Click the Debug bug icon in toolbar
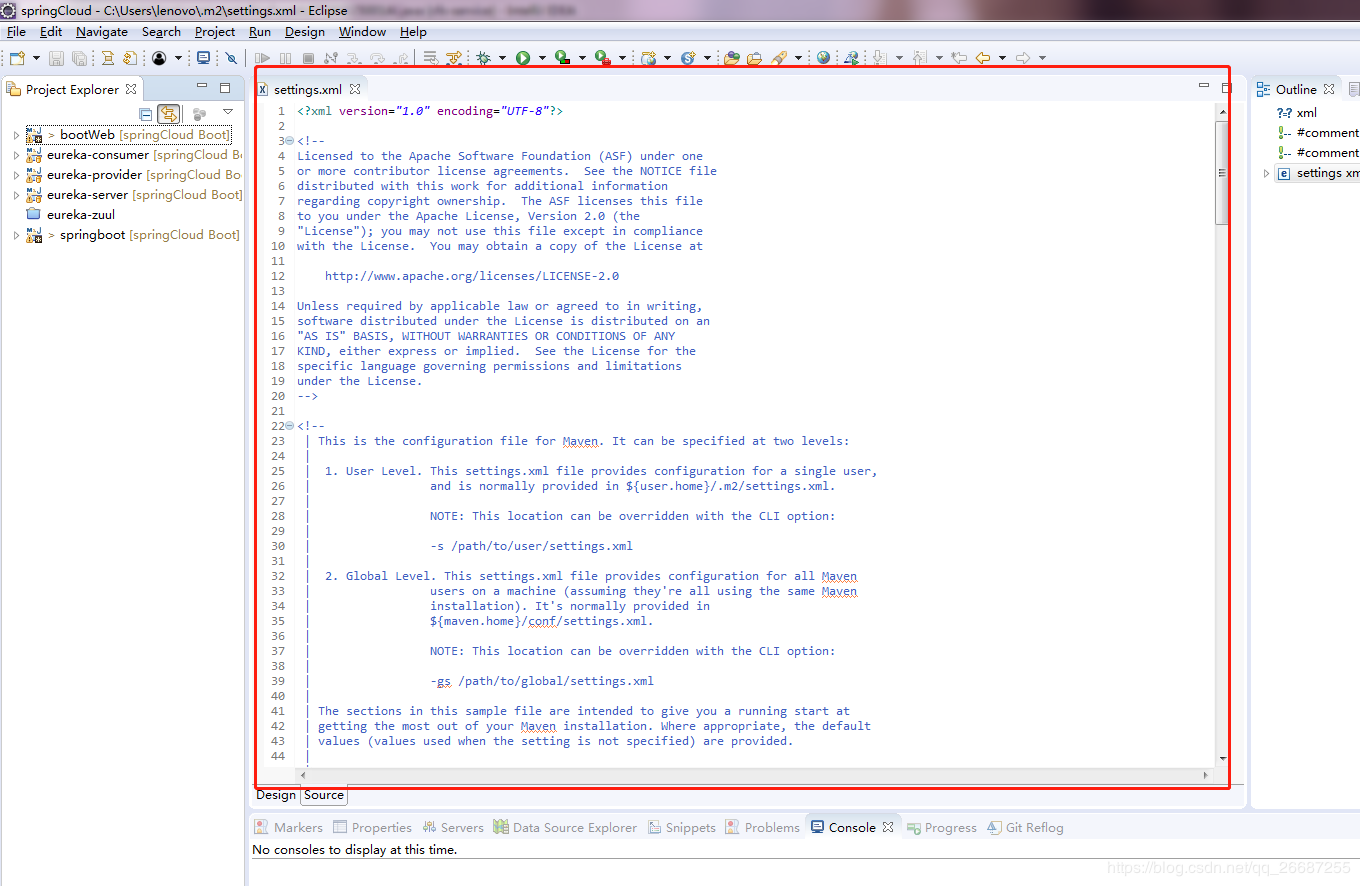This screenshot has height=886, width=1360. point(484,59)
